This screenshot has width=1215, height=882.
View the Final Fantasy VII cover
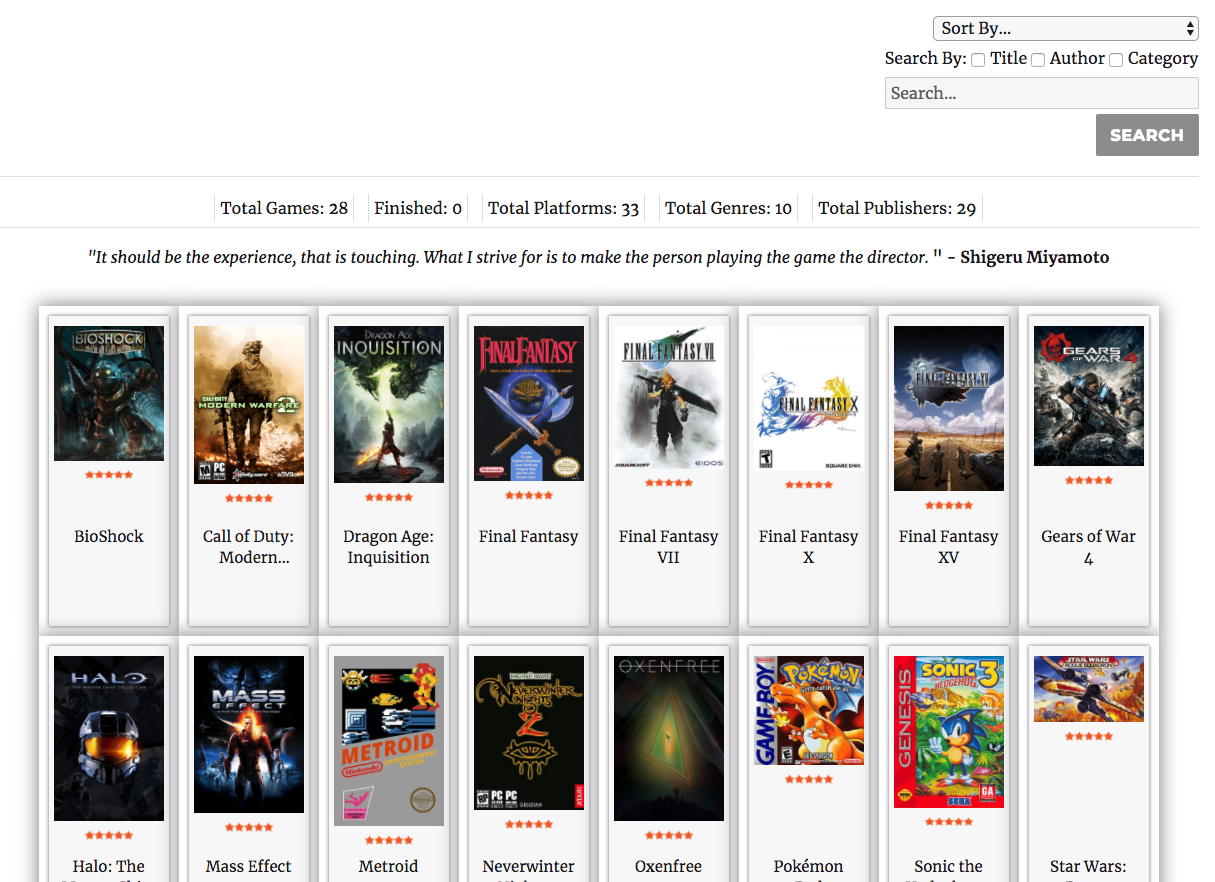669,397
